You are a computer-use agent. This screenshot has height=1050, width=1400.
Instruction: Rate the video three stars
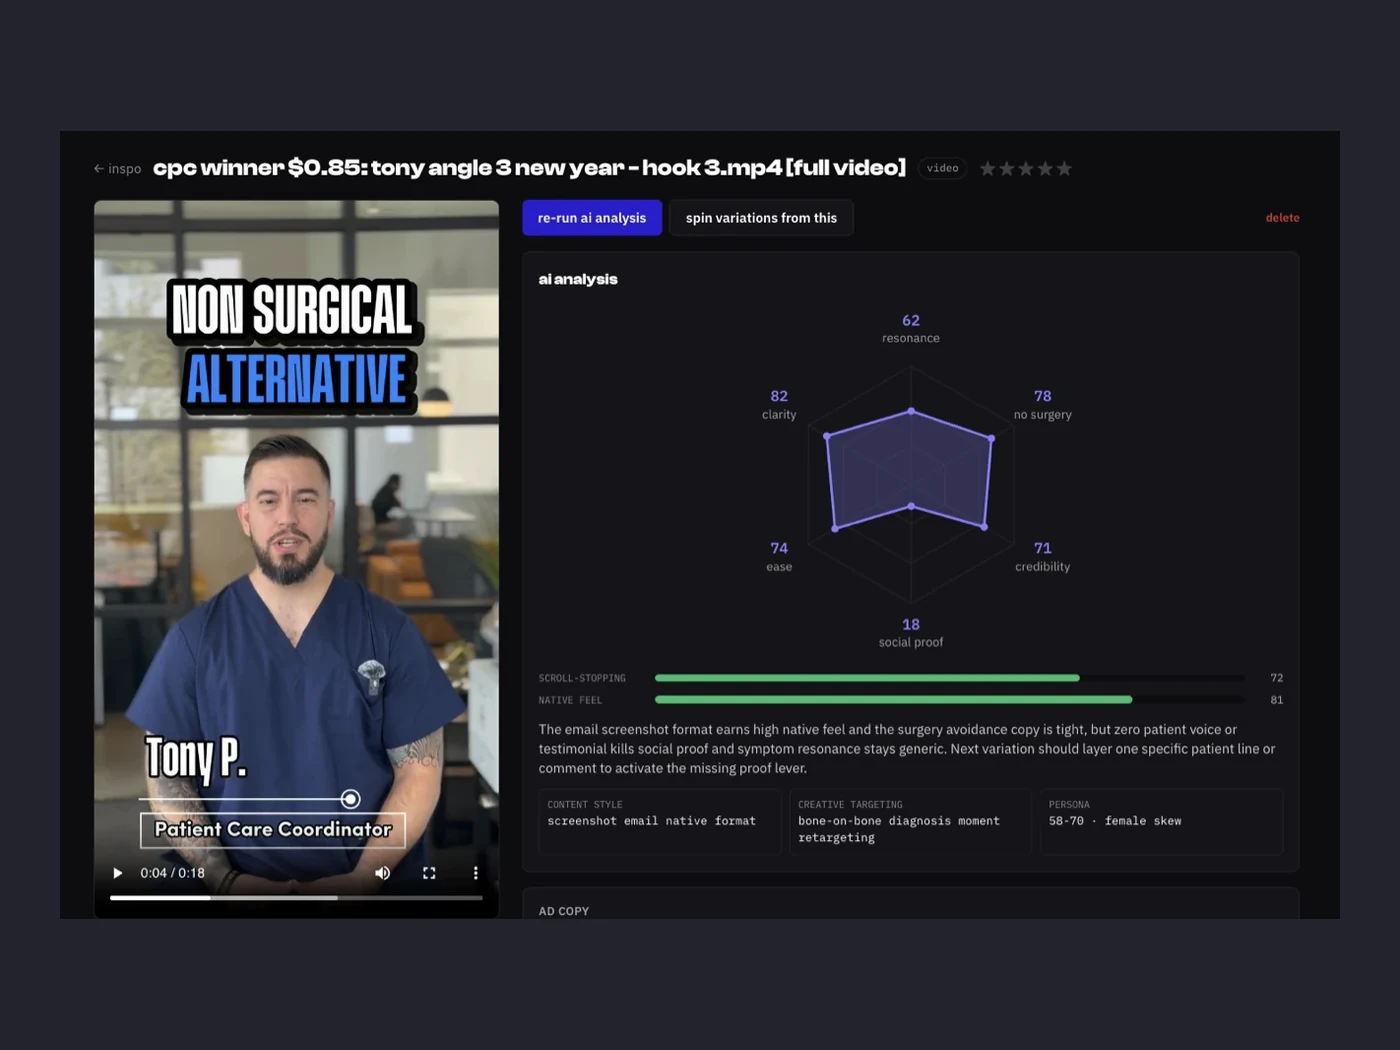click(1026, 169)
